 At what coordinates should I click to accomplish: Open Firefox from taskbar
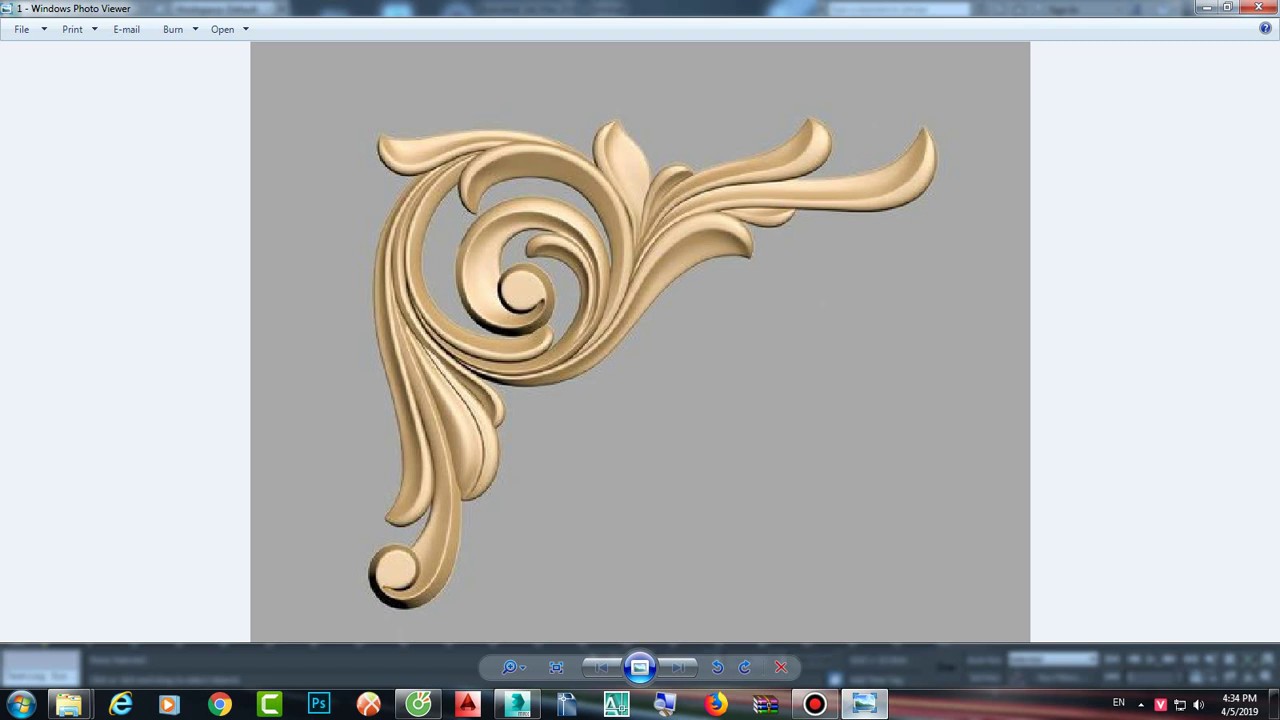pos(716,704)
